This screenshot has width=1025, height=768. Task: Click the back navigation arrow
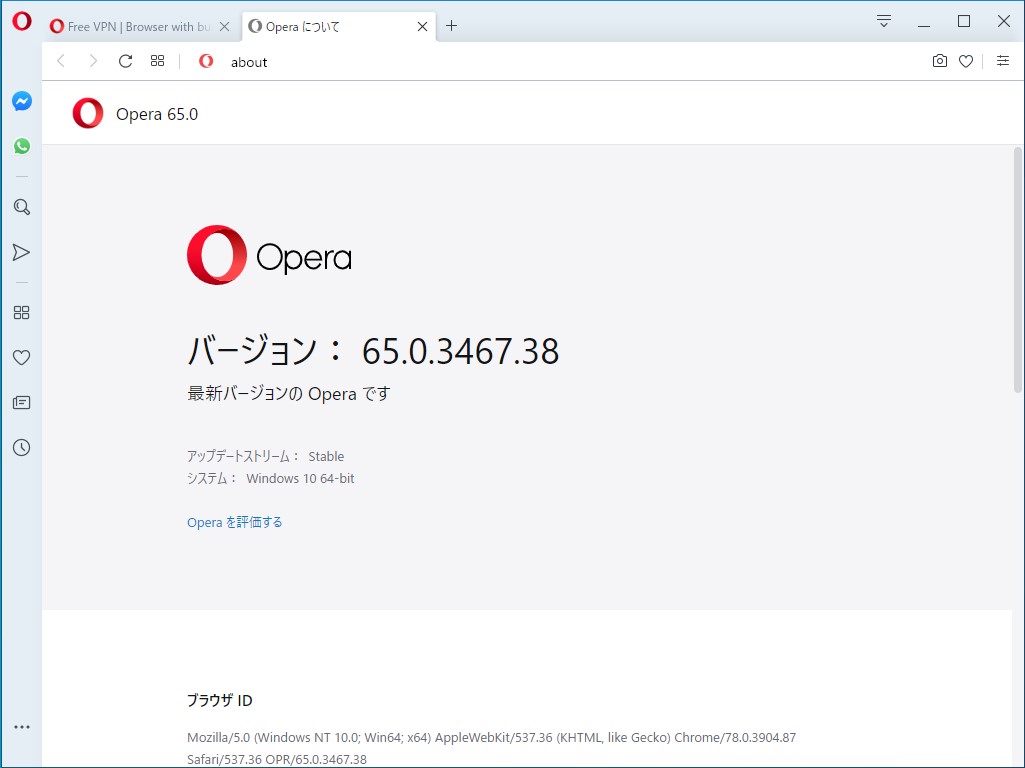(x=61, y=61)
